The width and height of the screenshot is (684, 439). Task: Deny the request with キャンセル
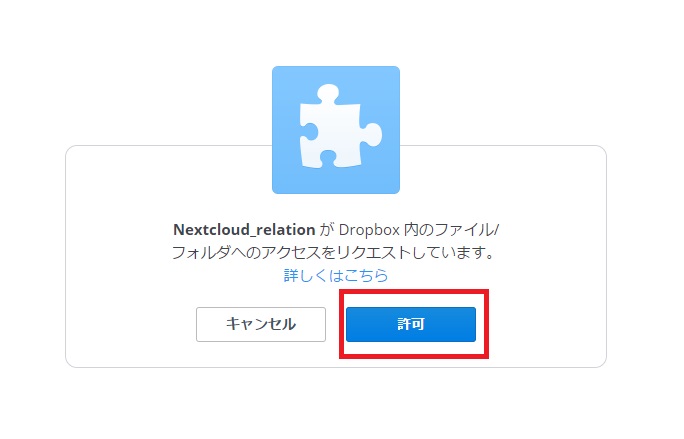pos(261,324)
